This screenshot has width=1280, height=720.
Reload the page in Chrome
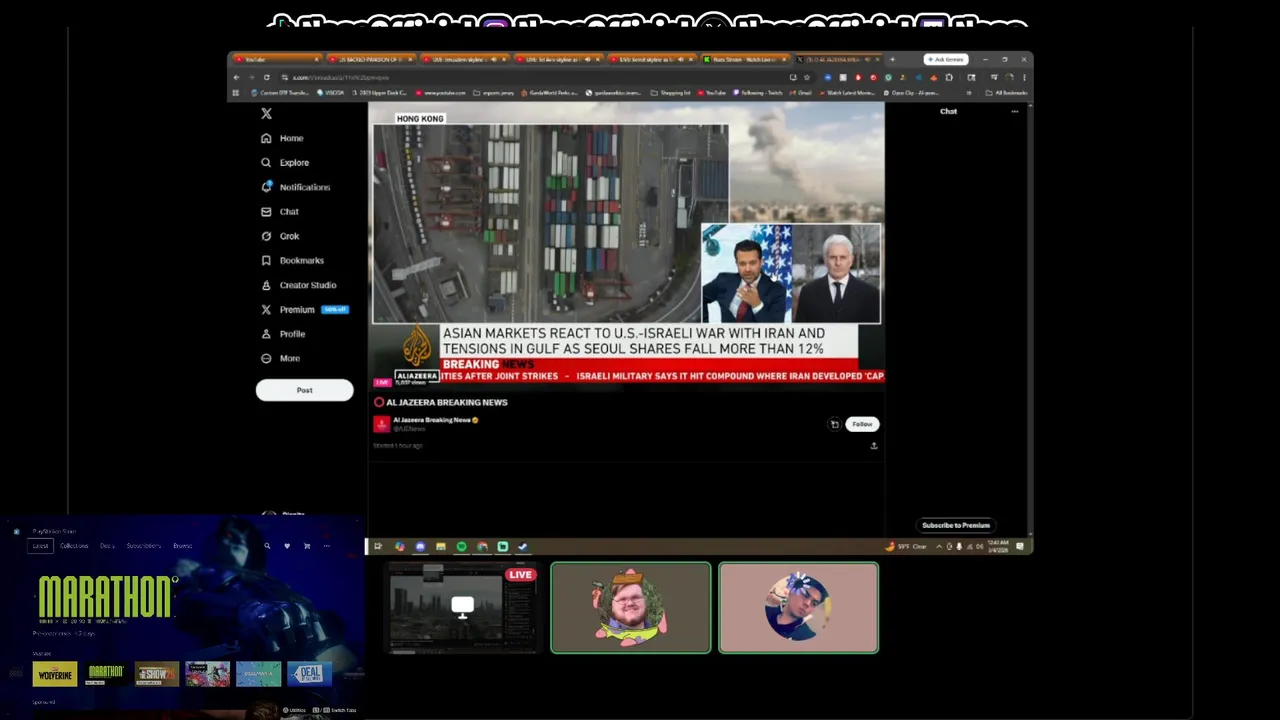pyautogui.click(x=266, y=77)
